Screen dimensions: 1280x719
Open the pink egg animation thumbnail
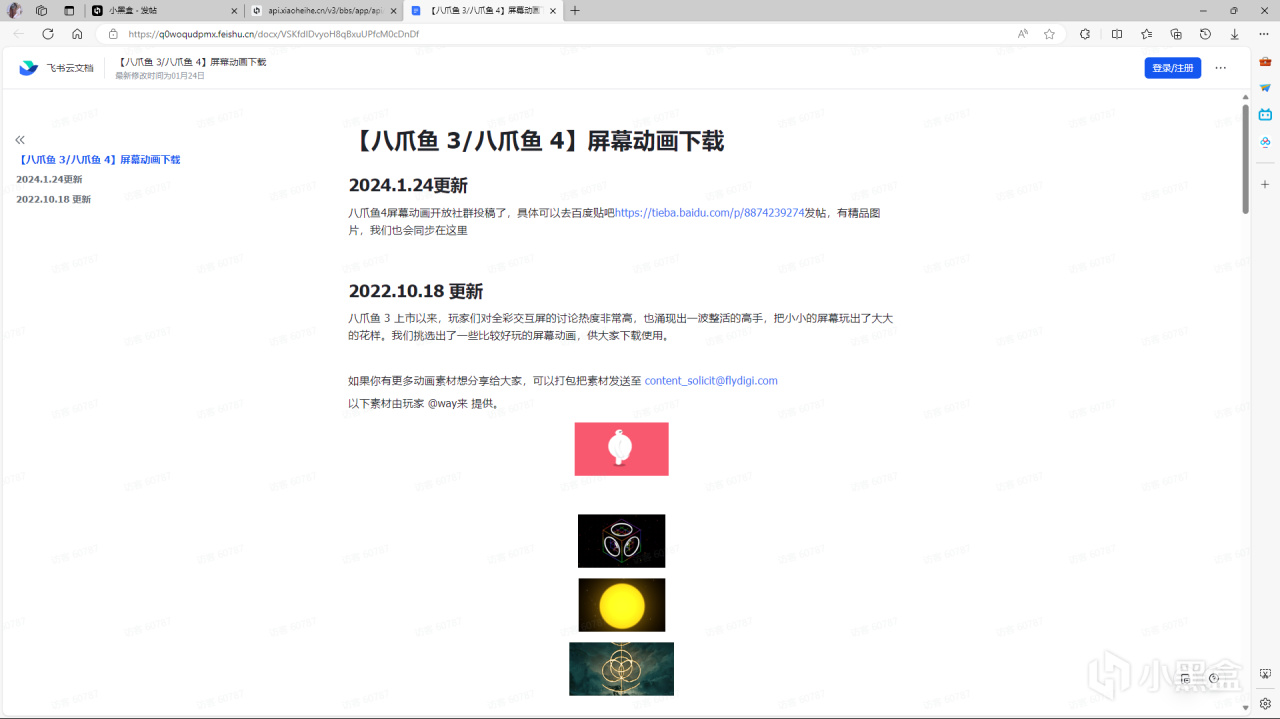[x=621, y=449]
